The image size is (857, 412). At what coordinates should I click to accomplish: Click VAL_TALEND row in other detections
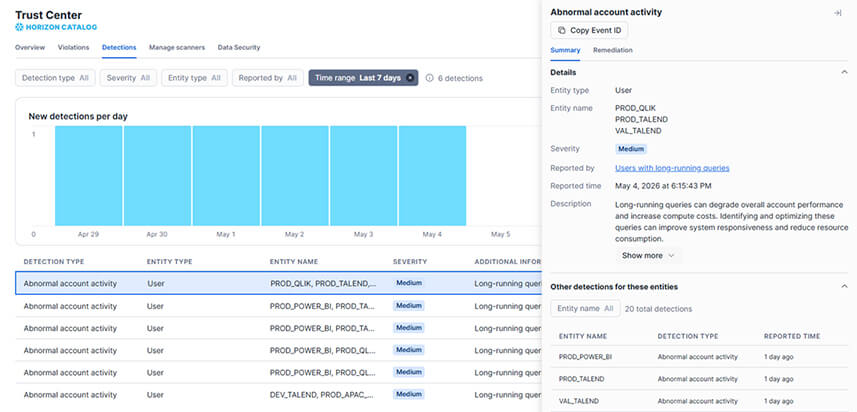tap(700, 401)
